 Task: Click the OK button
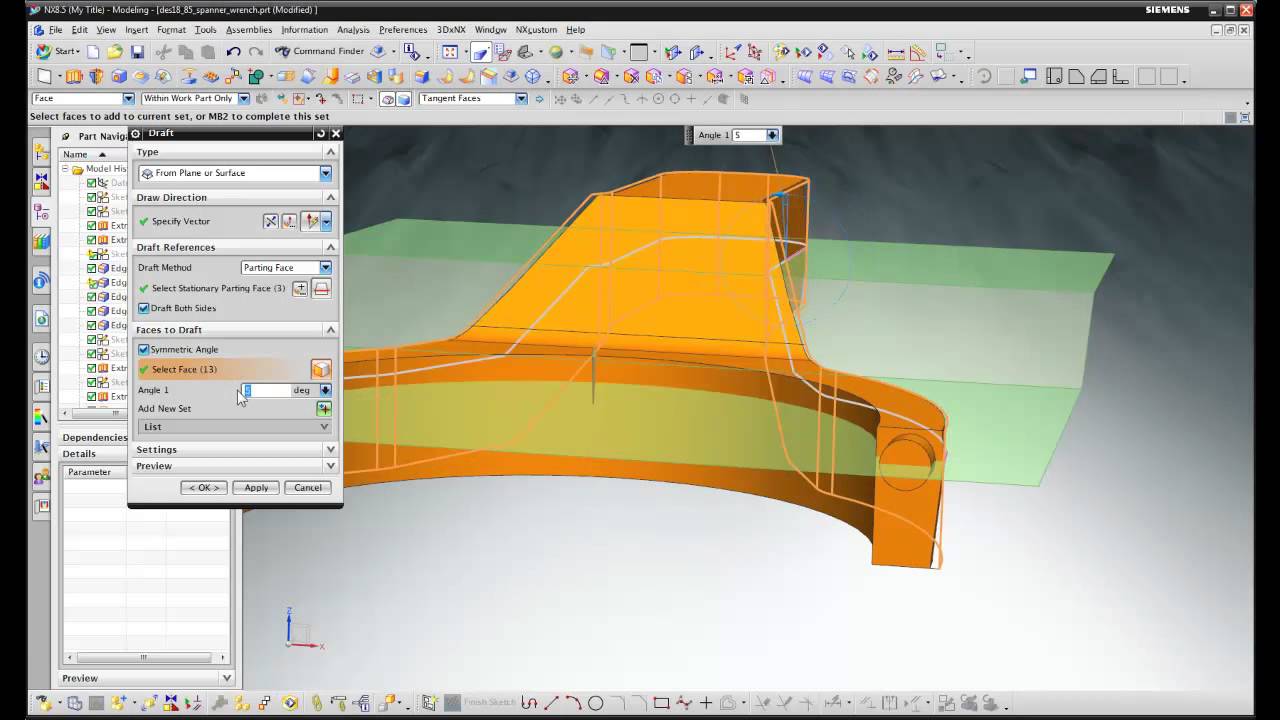coord(203,487)
